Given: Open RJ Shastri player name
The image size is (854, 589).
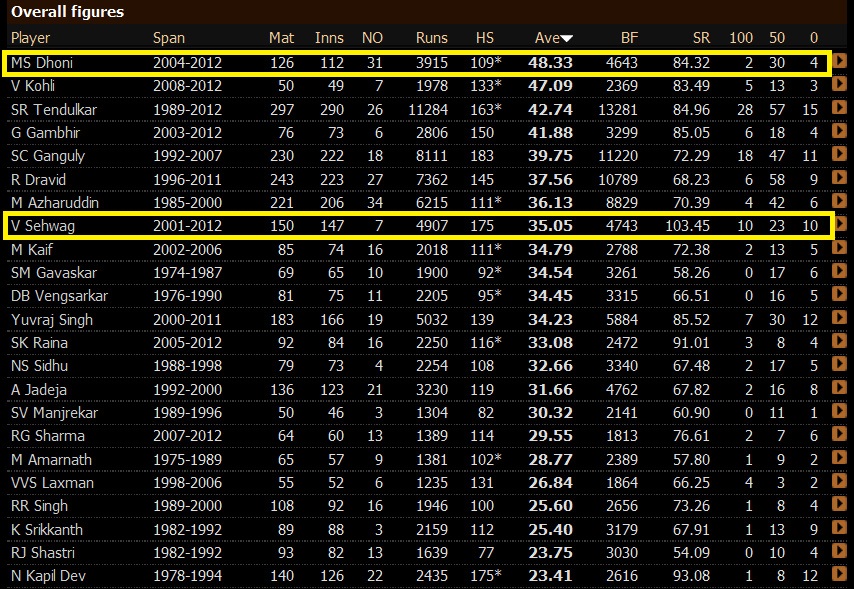Looking at the screenshot, I should (x=42, y=552).
